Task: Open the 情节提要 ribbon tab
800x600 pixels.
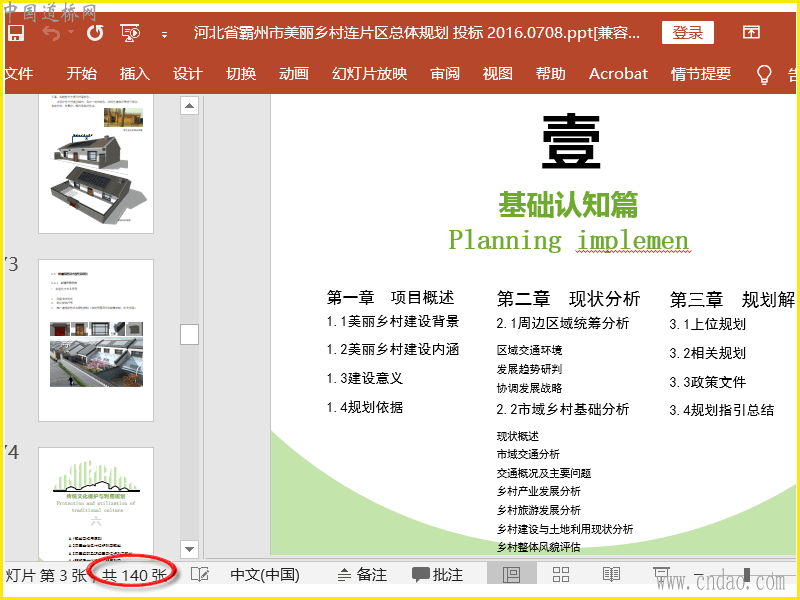Action: click(701, 74)
